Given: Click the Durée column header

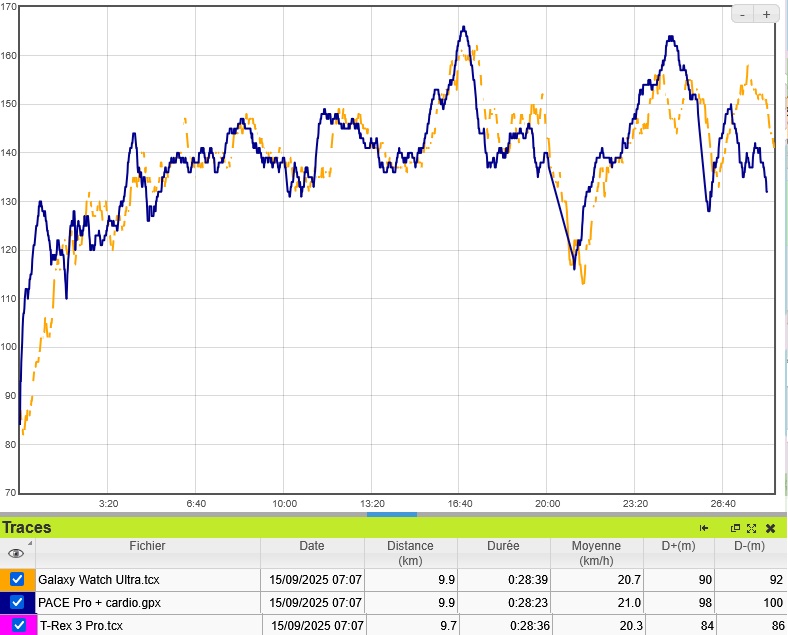Looking at the screenshot, I should click(x=504, y=546).
